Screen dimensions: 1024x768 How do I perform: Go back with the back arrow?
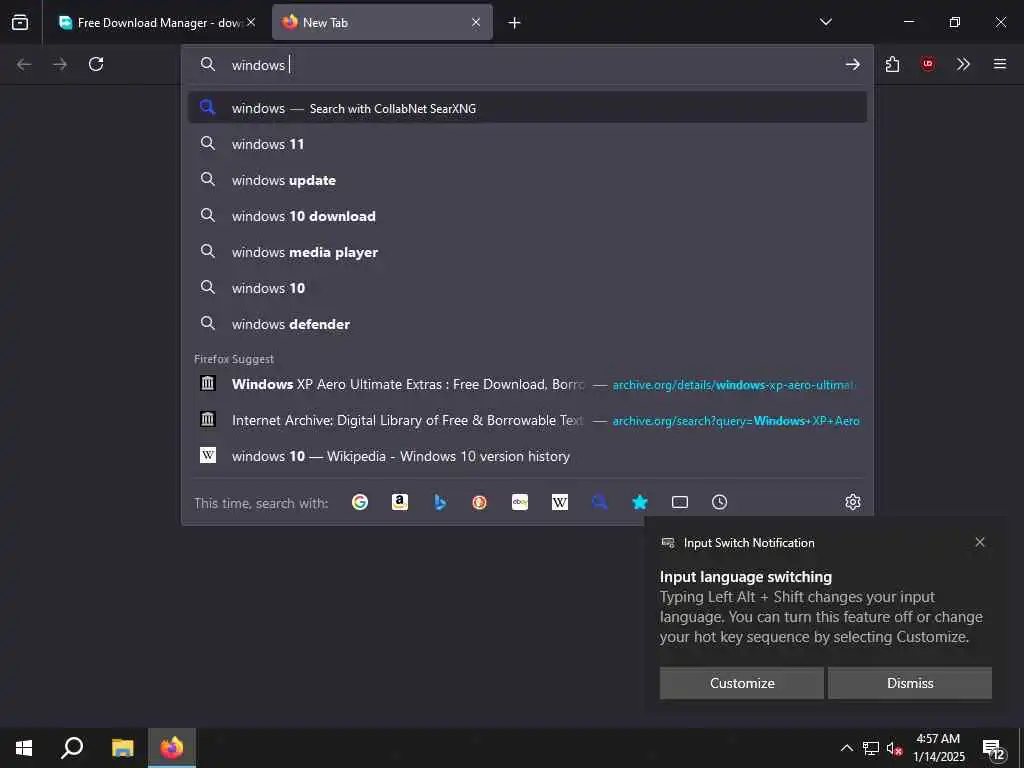pos(24,64)
